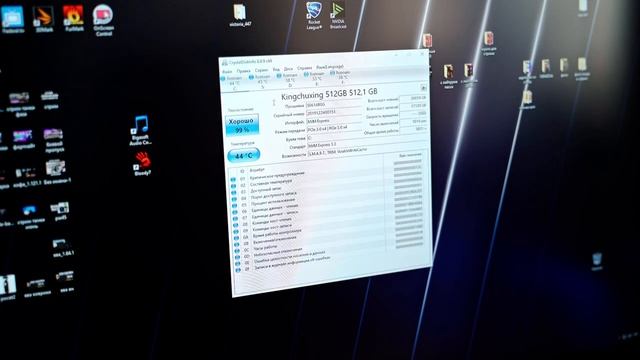Click the Возможности S.M.A.R.T. field

pyautogui.click(x=366, y=151)
